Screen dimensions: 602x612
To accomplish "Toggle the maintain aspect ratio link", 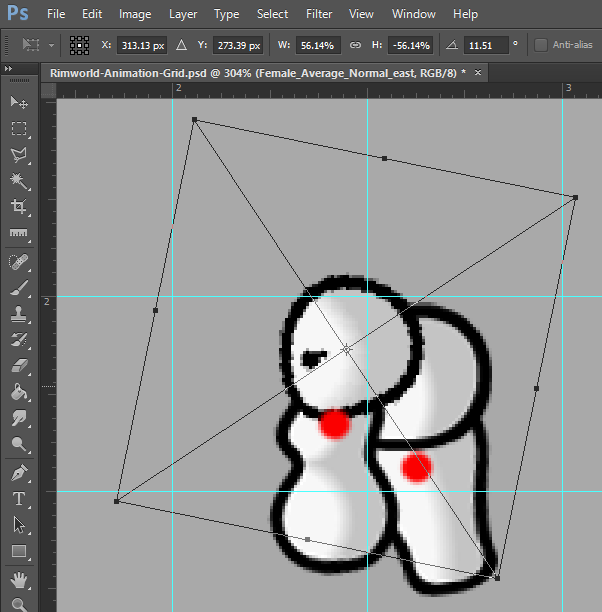I will (355, 45).
